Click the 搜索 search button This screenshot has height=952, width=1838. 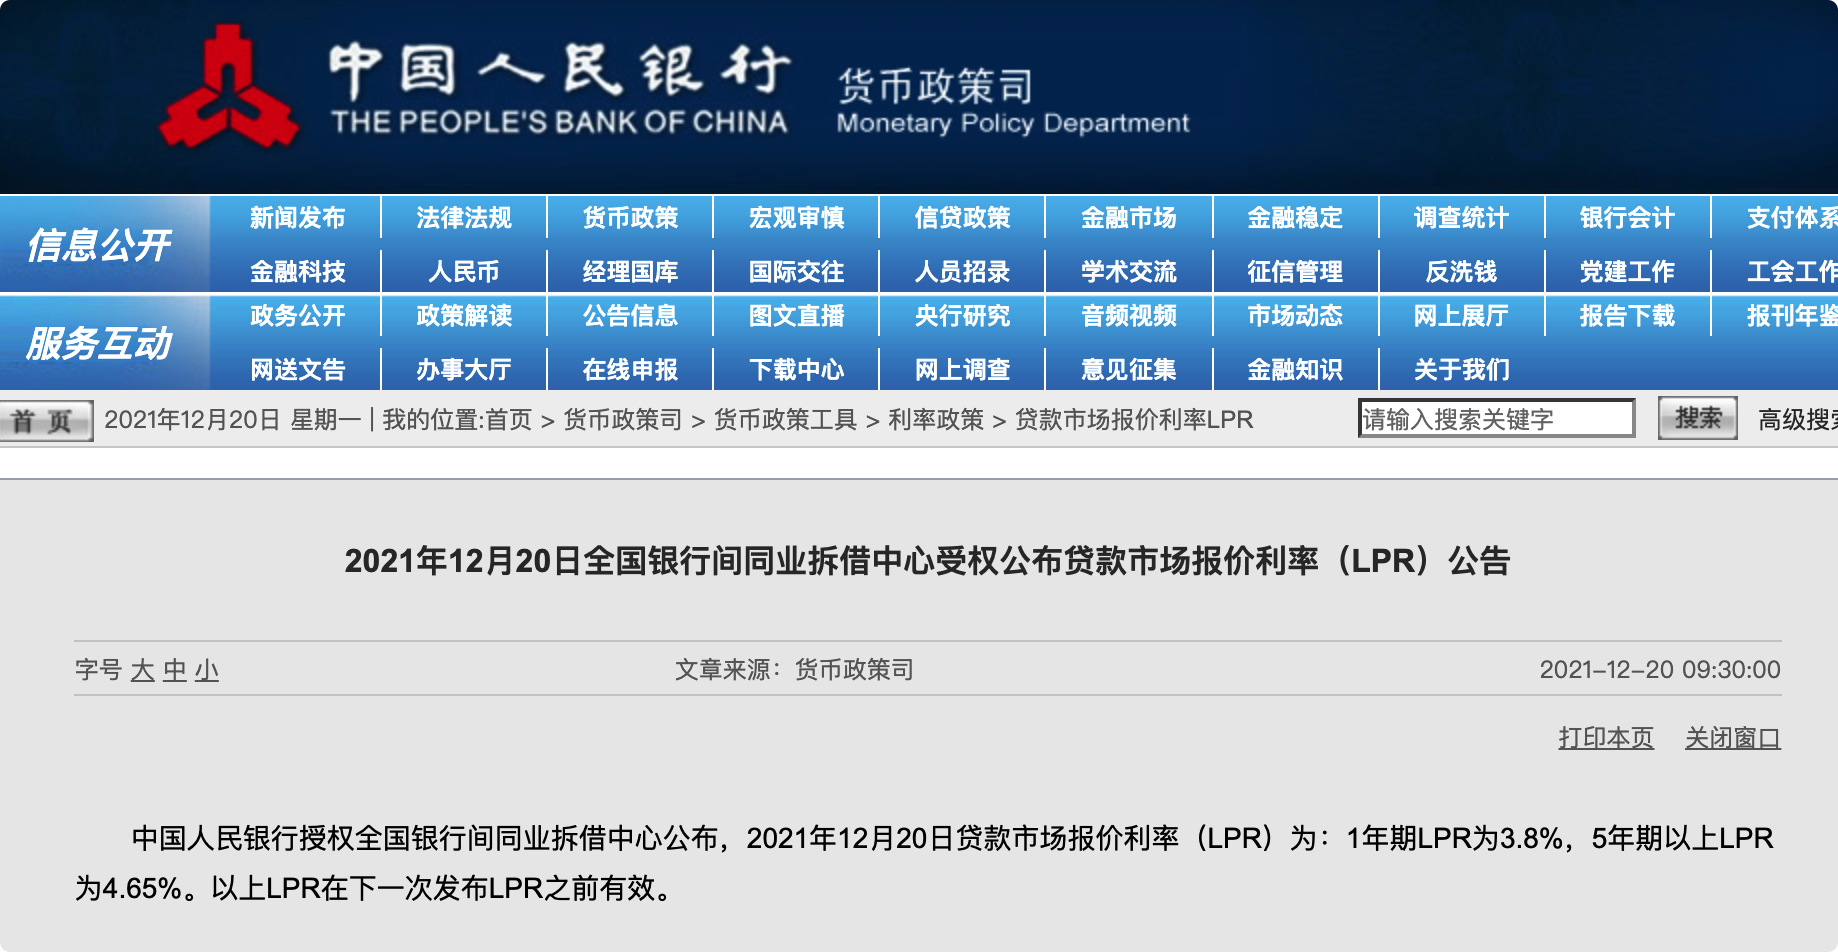1697,418
